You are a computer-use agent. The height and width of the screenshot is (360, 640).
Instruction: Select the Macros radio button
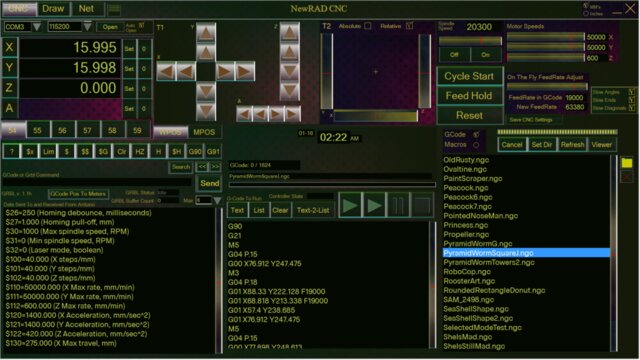(x=476, y=144)
